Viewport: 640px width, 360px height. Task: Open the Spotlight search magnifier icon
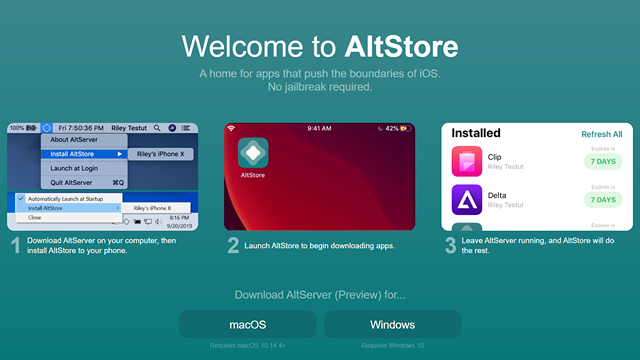pos(157,128)
